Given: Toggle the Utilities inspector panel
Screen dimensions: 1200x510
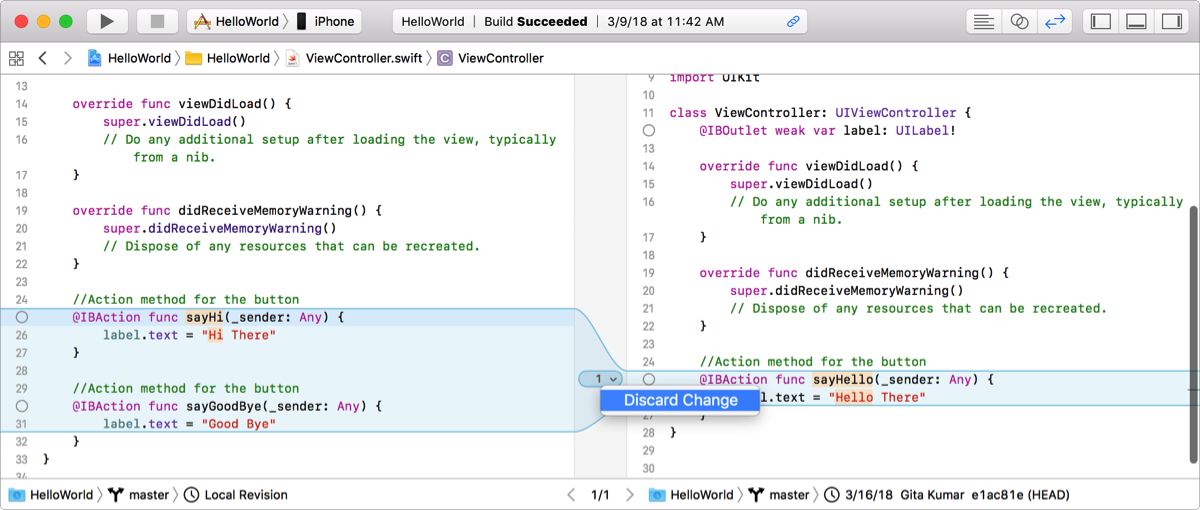Looking at the screenshot, I should pos(1170,21).
